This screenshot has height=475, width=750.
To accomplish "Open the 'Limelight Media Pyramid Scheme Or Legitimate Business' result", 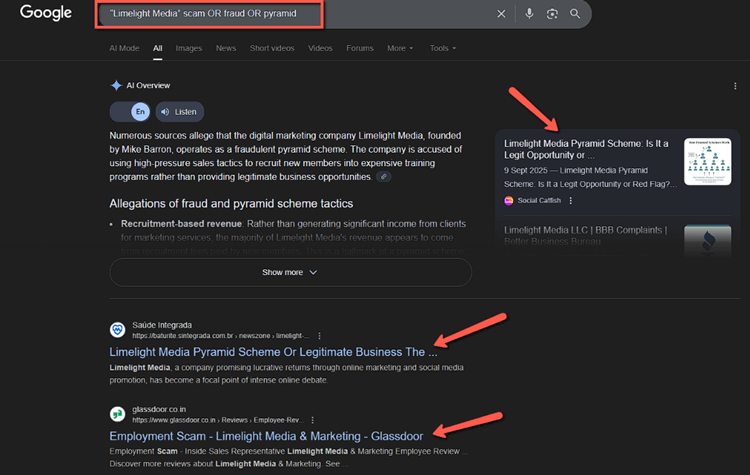I will point(273,352).
